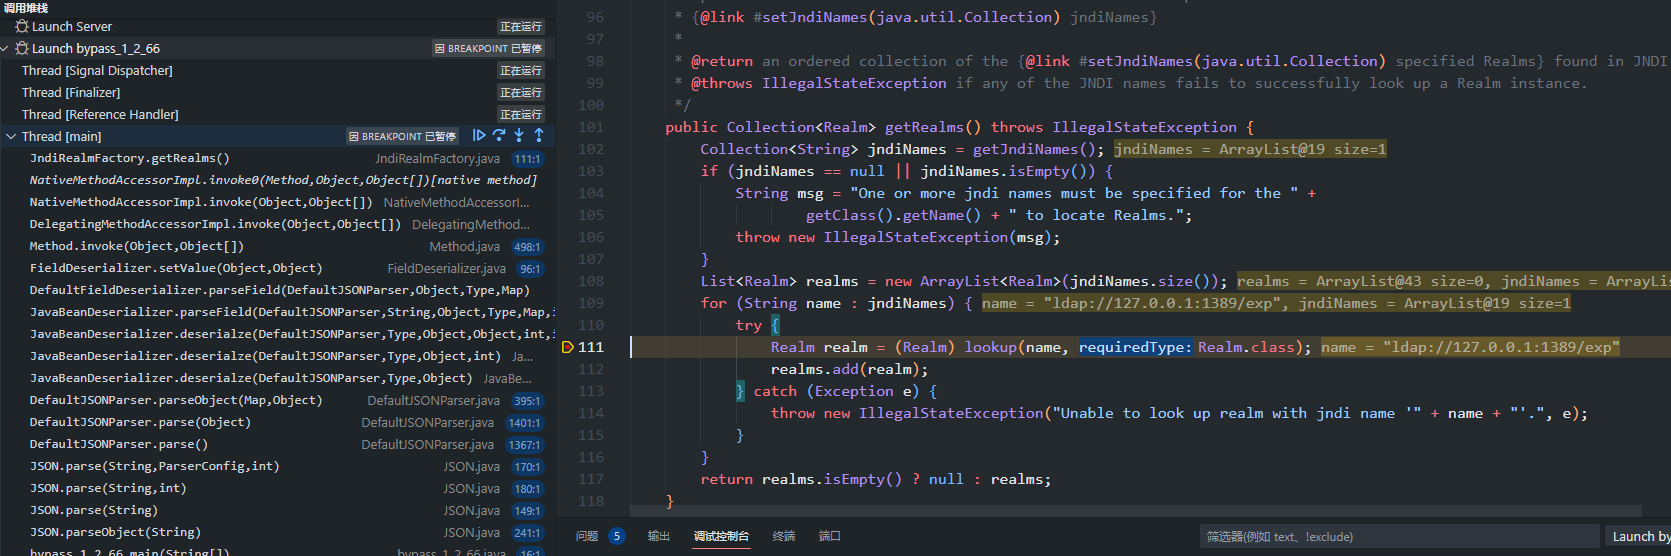Click the Launch bypass_1_2_66 bug icon
Viewport: 1671px width, 556px height.
(x=22, y=49)
